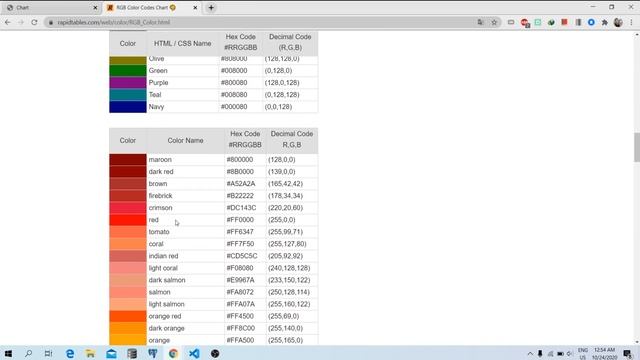Click the Purple color swatch
The image size is (640, 360).
point(128,83)
